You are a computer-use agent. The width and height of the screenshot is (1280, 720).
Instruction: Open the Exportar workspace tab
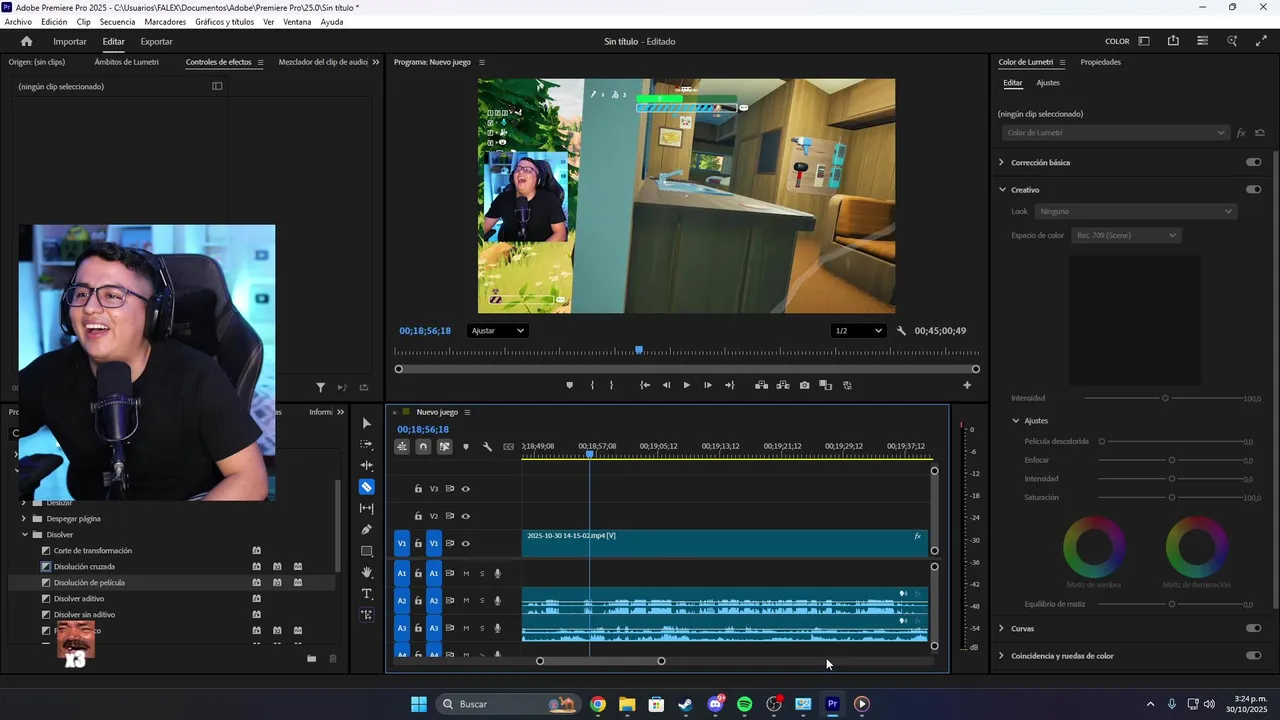[x=156, y=42]
